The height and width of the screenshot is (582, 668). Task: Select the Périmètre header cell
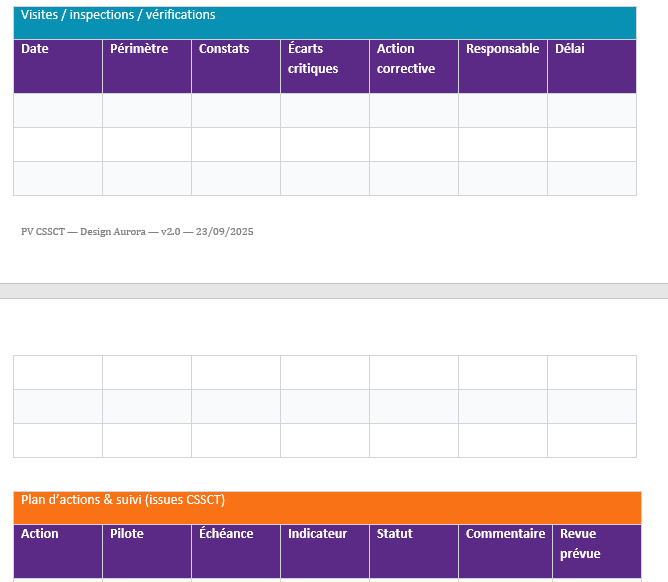(x=146, y=66)
